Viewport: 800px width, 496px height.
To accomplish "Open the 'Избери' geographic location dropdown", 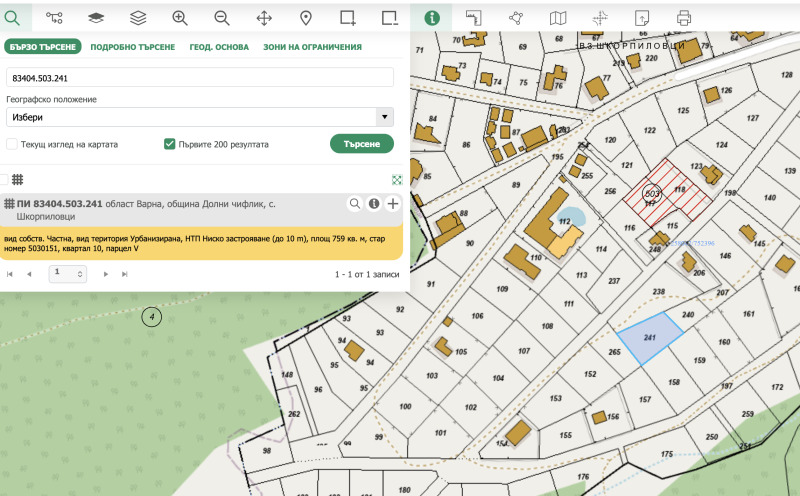I will (200, 117).
